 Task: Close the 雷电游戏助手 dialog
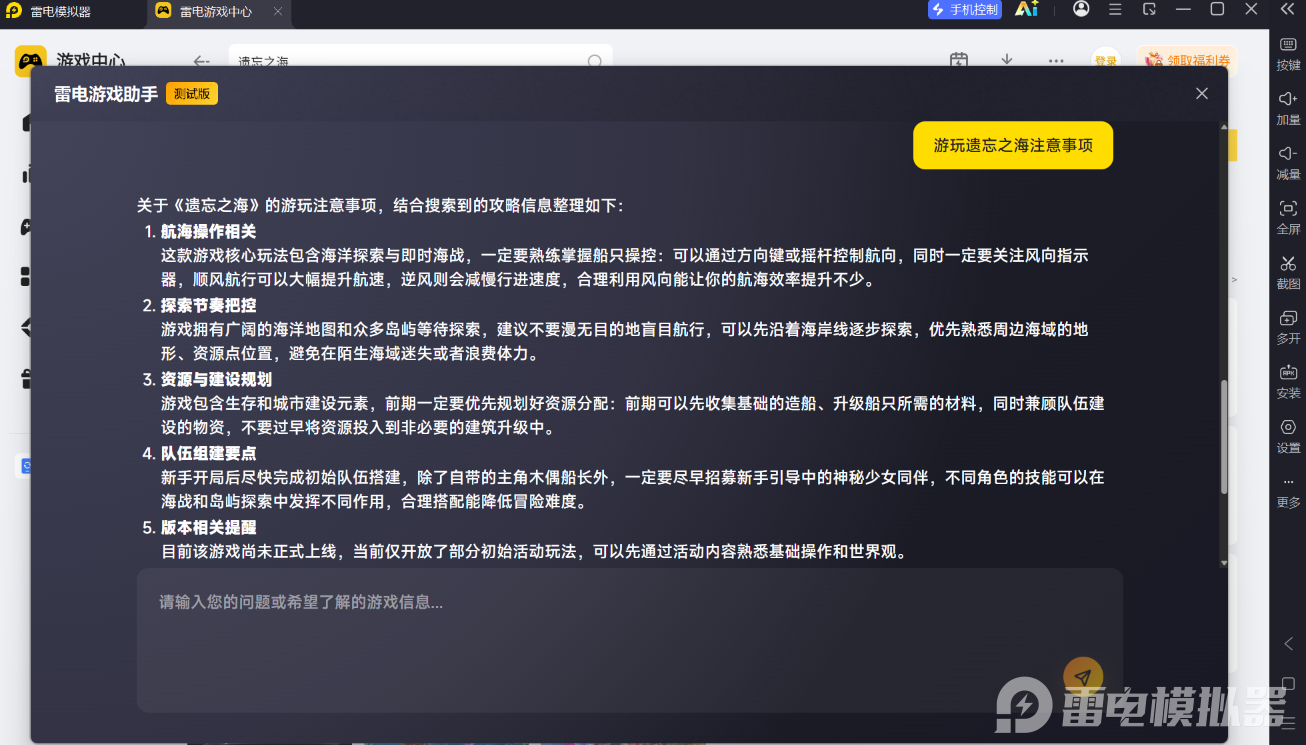pyautogui.click(x=1202, y=93)
